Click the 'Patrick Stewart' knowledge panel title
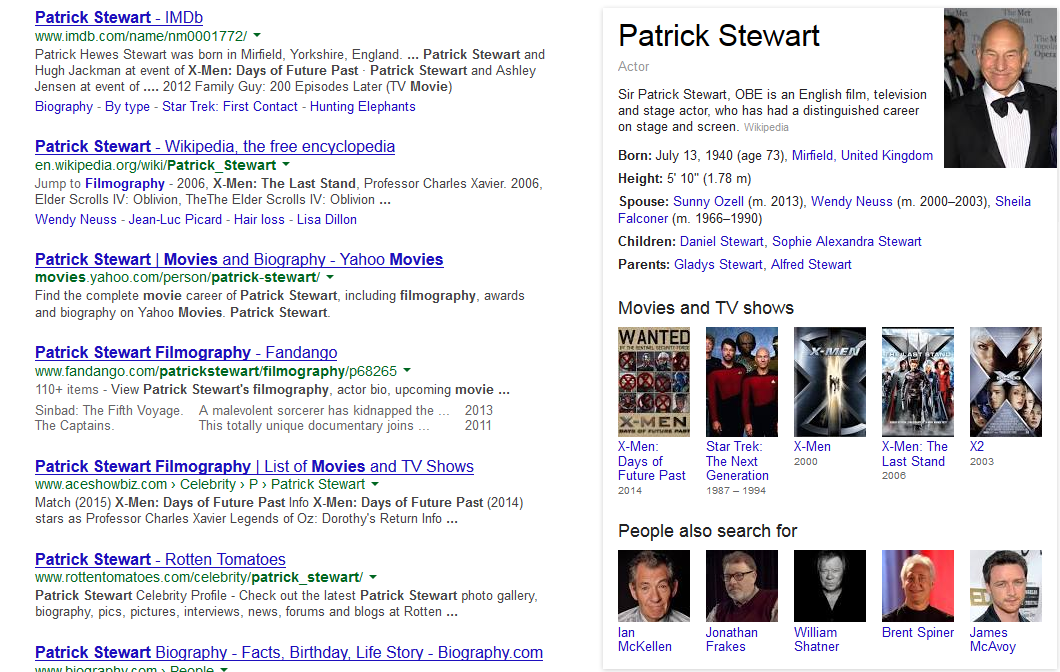The height and width of the screenshot is (672, 1060). tap(719, 36)
